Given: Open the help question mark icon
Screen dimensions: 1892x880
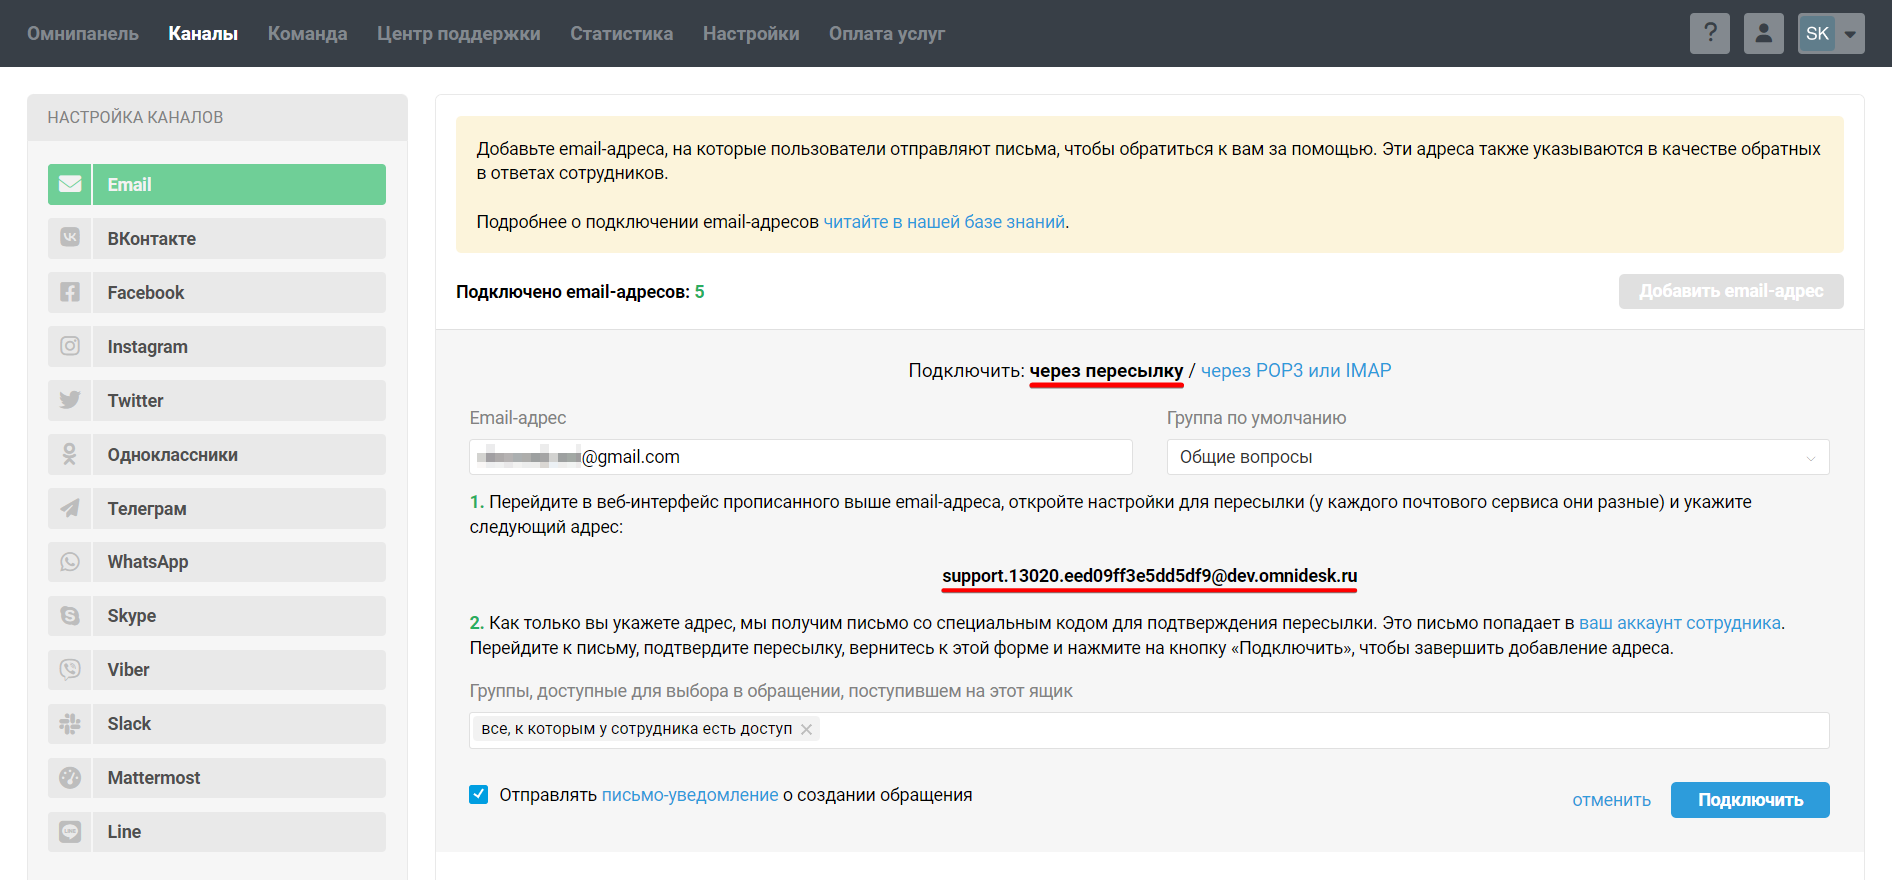Looking at the screenshot, I should [1709, 33].
